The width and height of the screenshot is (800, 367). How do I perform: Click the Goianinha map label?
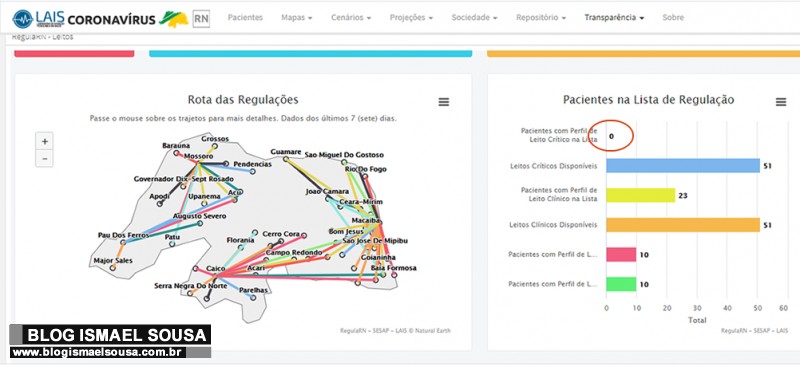click(378, 258)
